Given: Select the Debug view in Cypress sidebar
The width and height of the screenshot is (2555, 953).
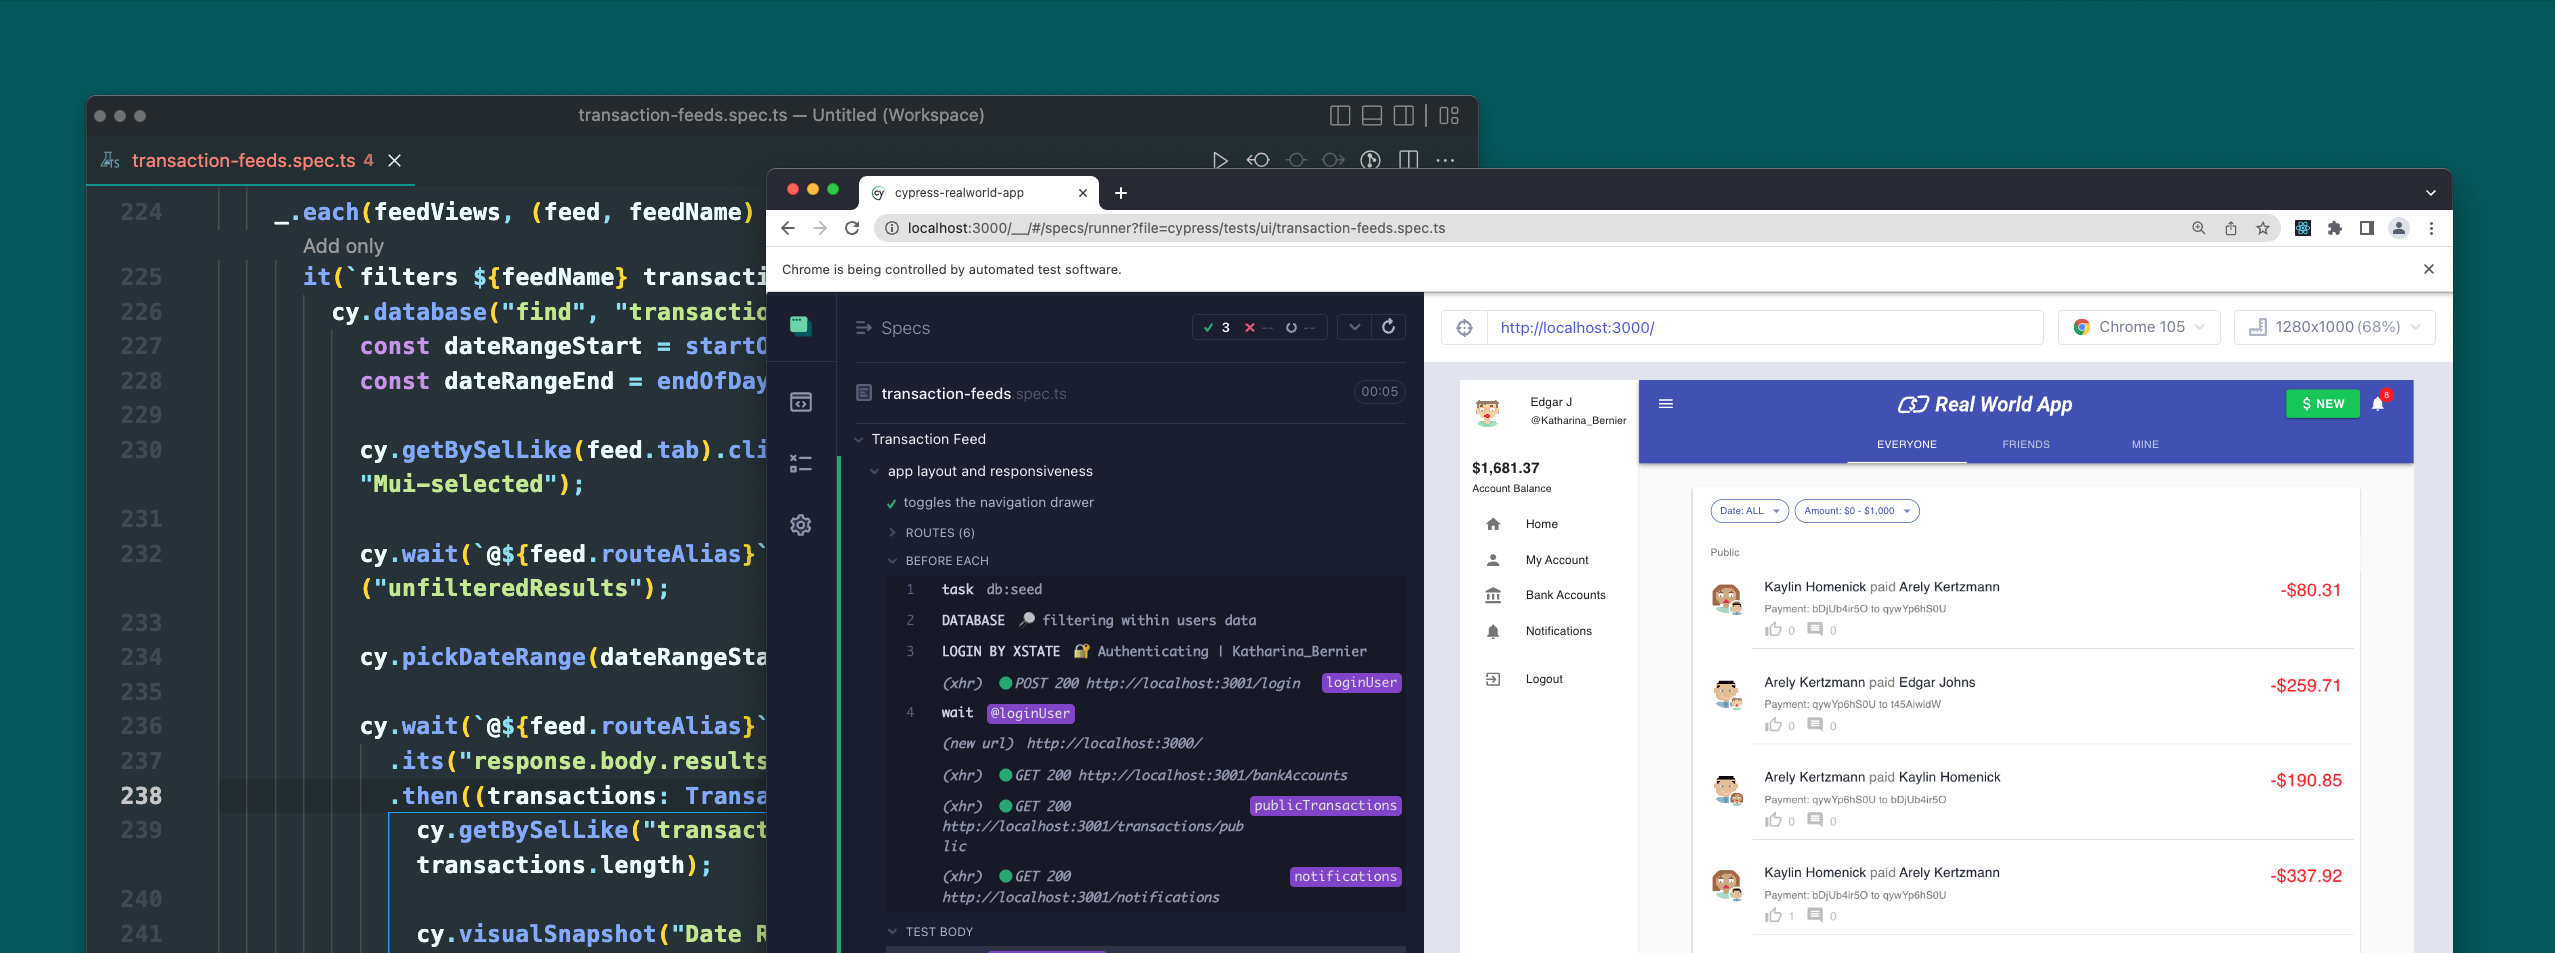Looking at the screenshot, I should 801,463.
